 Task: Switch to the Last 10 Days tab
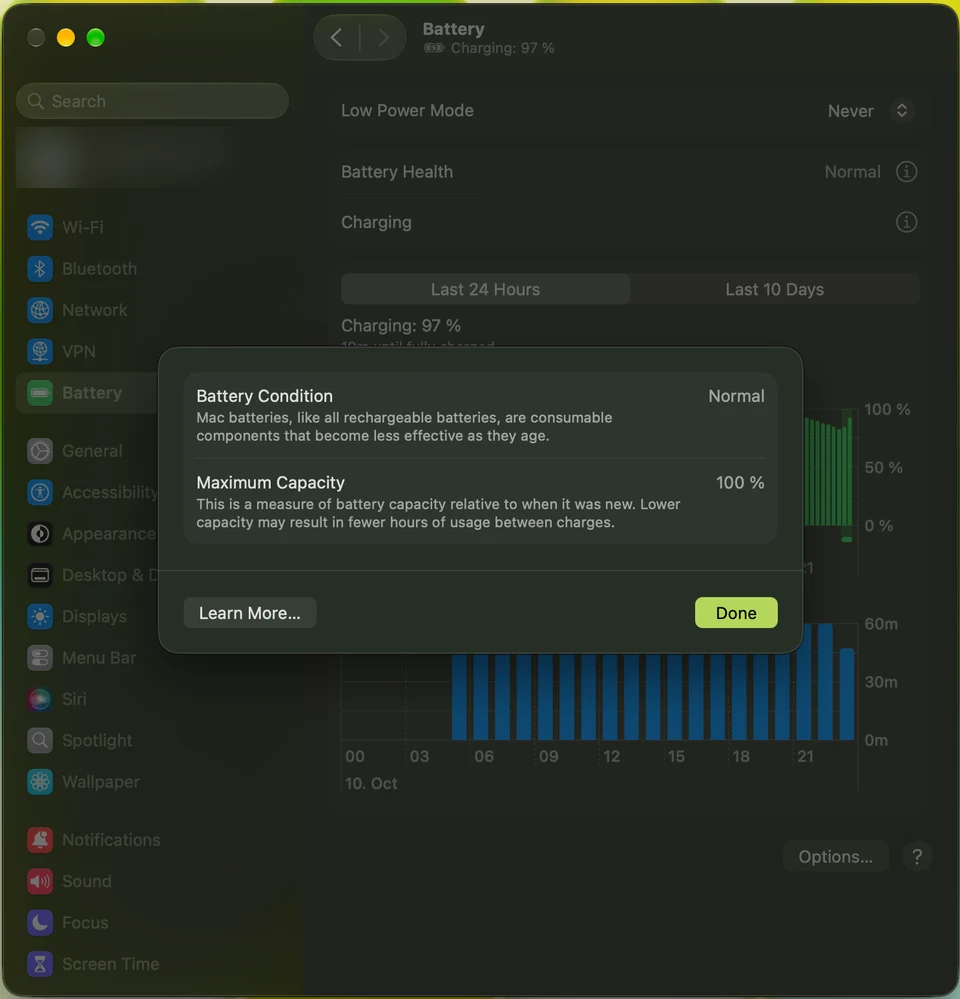[x=775, y=289]
